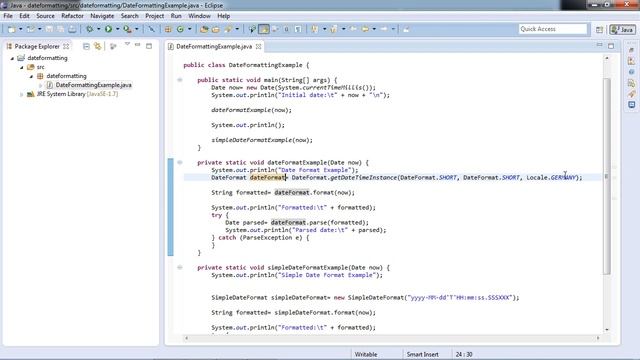640x360 pixels.
Task: Open the Refactor menu
Action: (x=72, y=16)
